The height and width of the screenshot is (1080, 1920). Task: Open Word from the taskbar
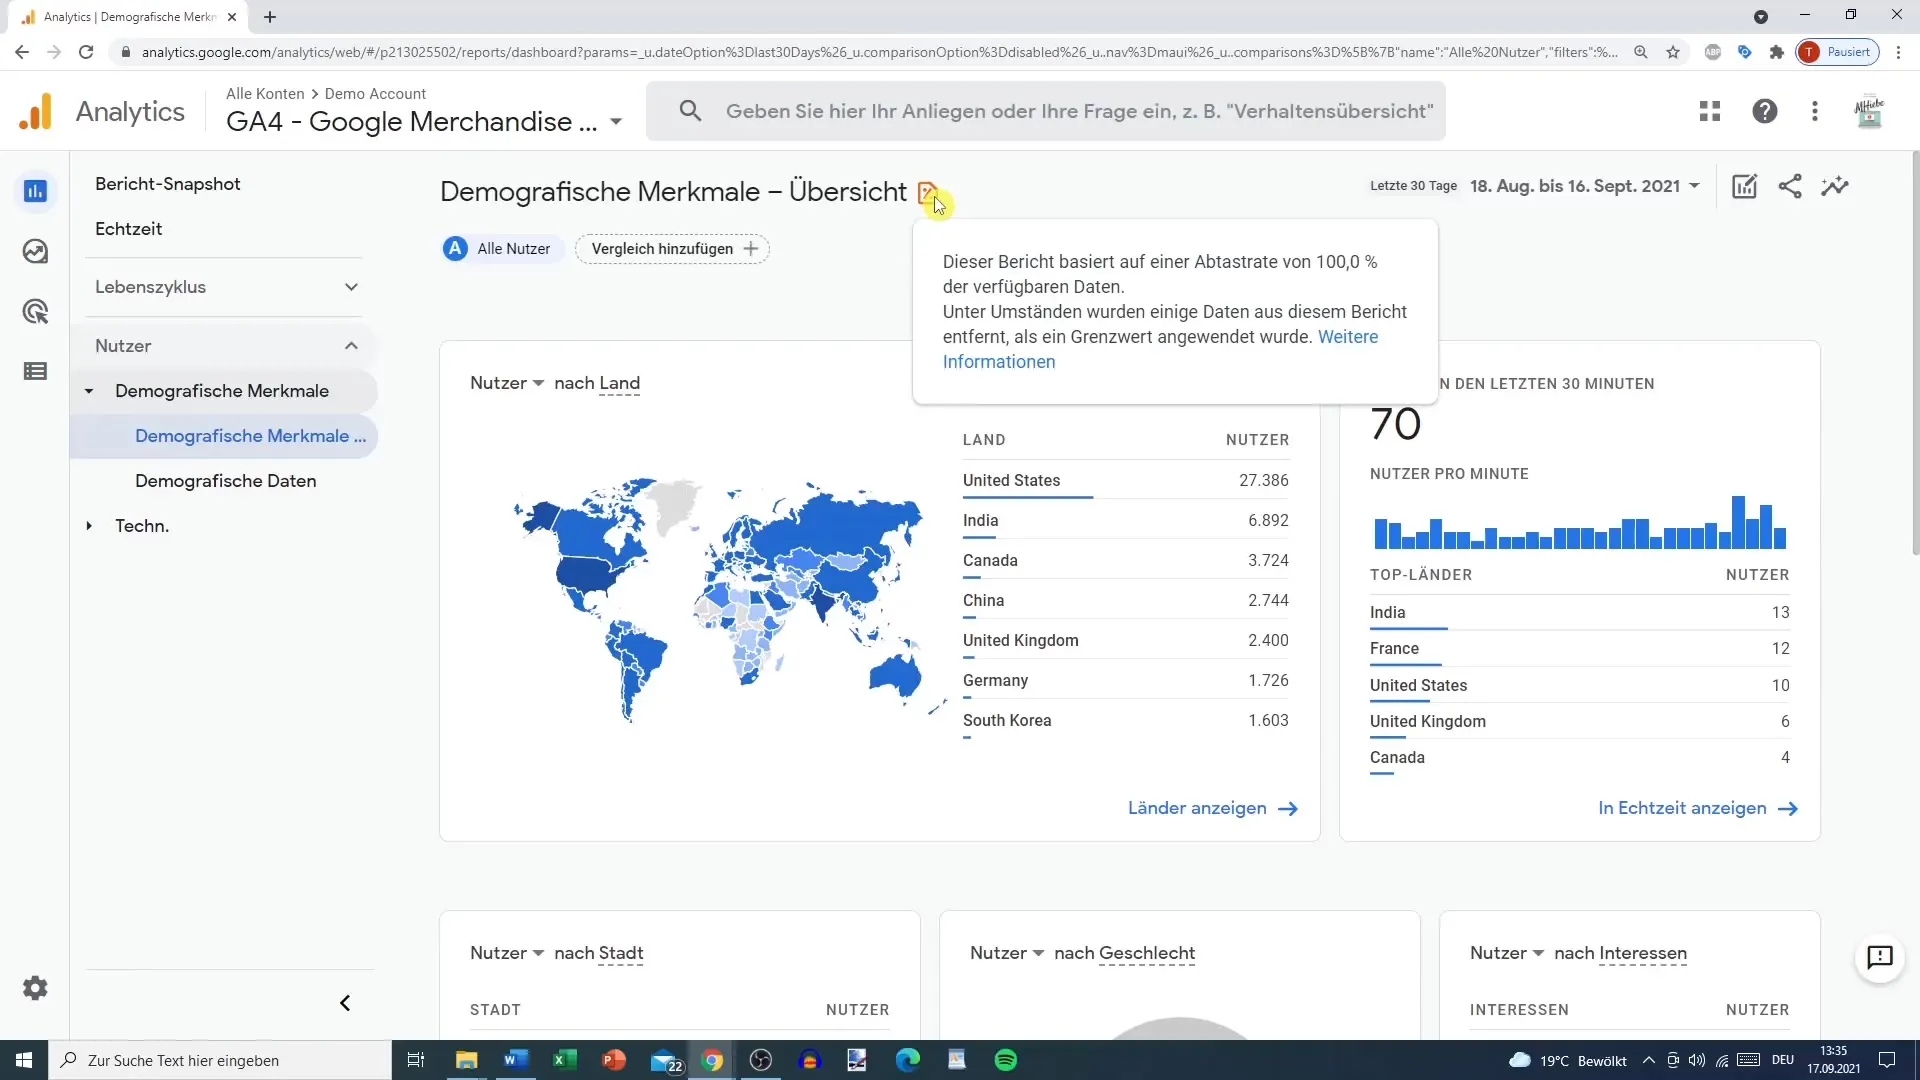tap(516, 1060)
